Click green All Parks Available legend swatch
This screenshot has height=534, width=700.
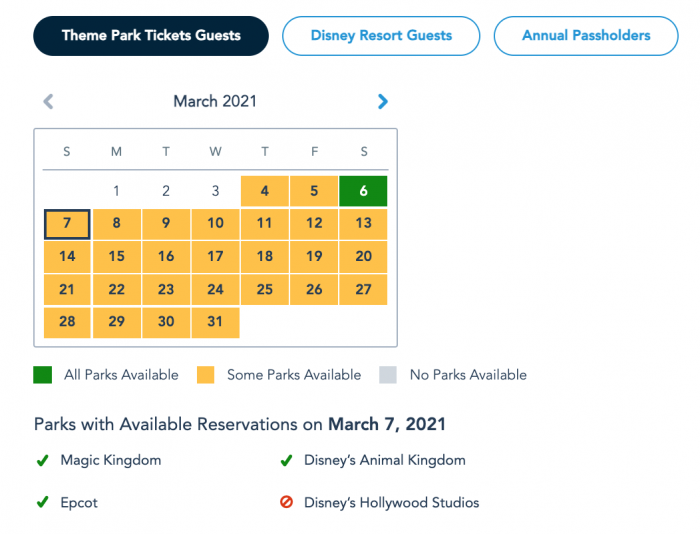click(x=43, y=375)
